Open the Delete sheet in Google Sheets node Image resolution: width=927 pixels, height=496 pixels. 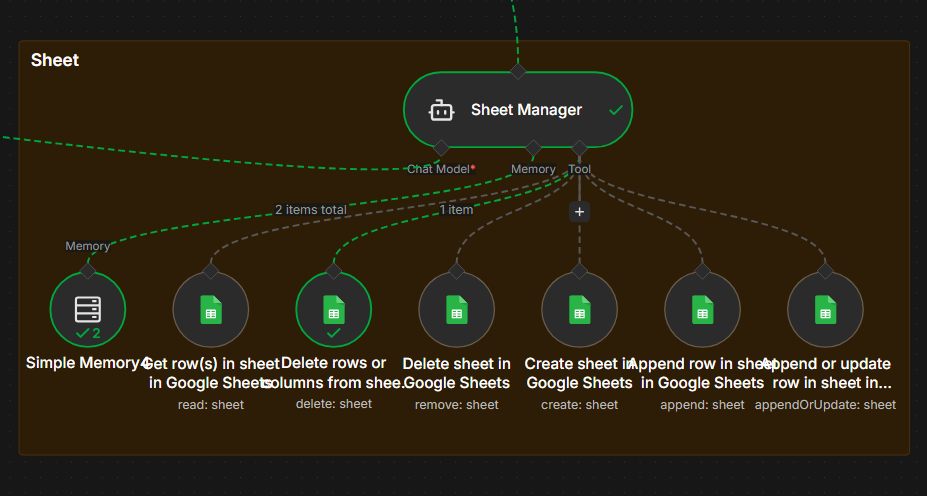(456, 309)
